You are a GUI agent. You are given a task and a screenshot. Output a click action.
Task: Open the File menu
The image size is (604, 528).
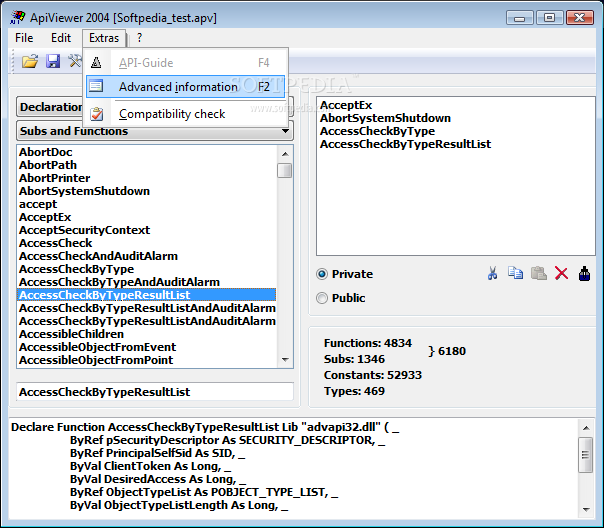(24, 38)
